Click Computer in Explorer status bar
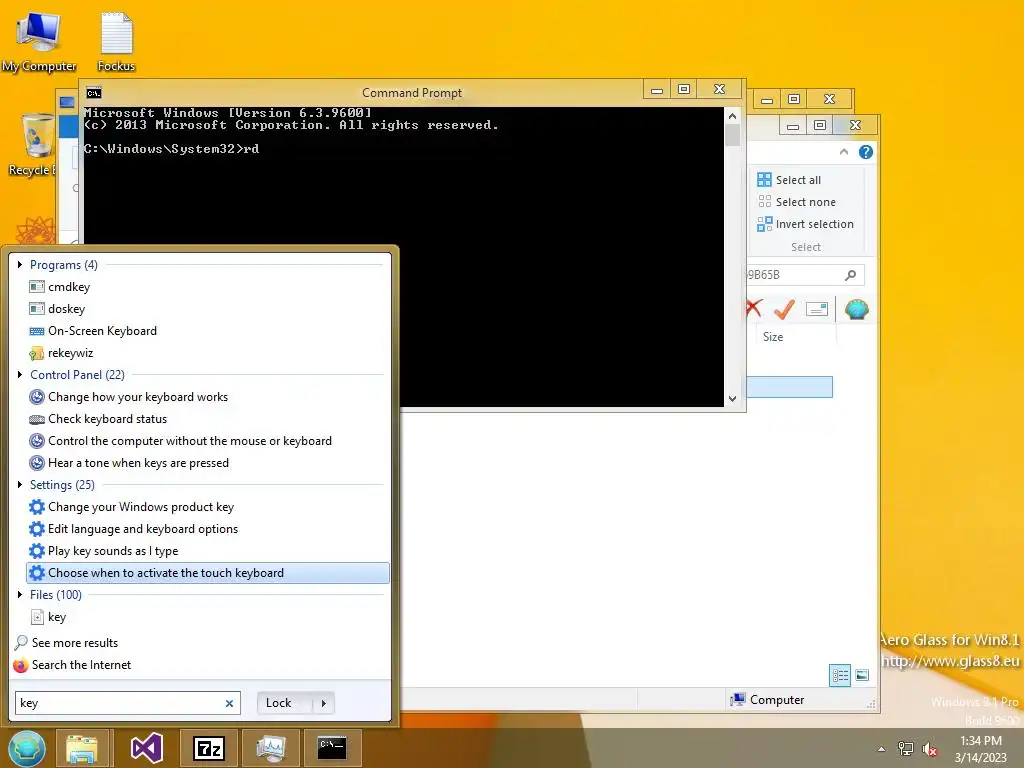Viewport: 1024px width, 768px height. click(767, 699)
